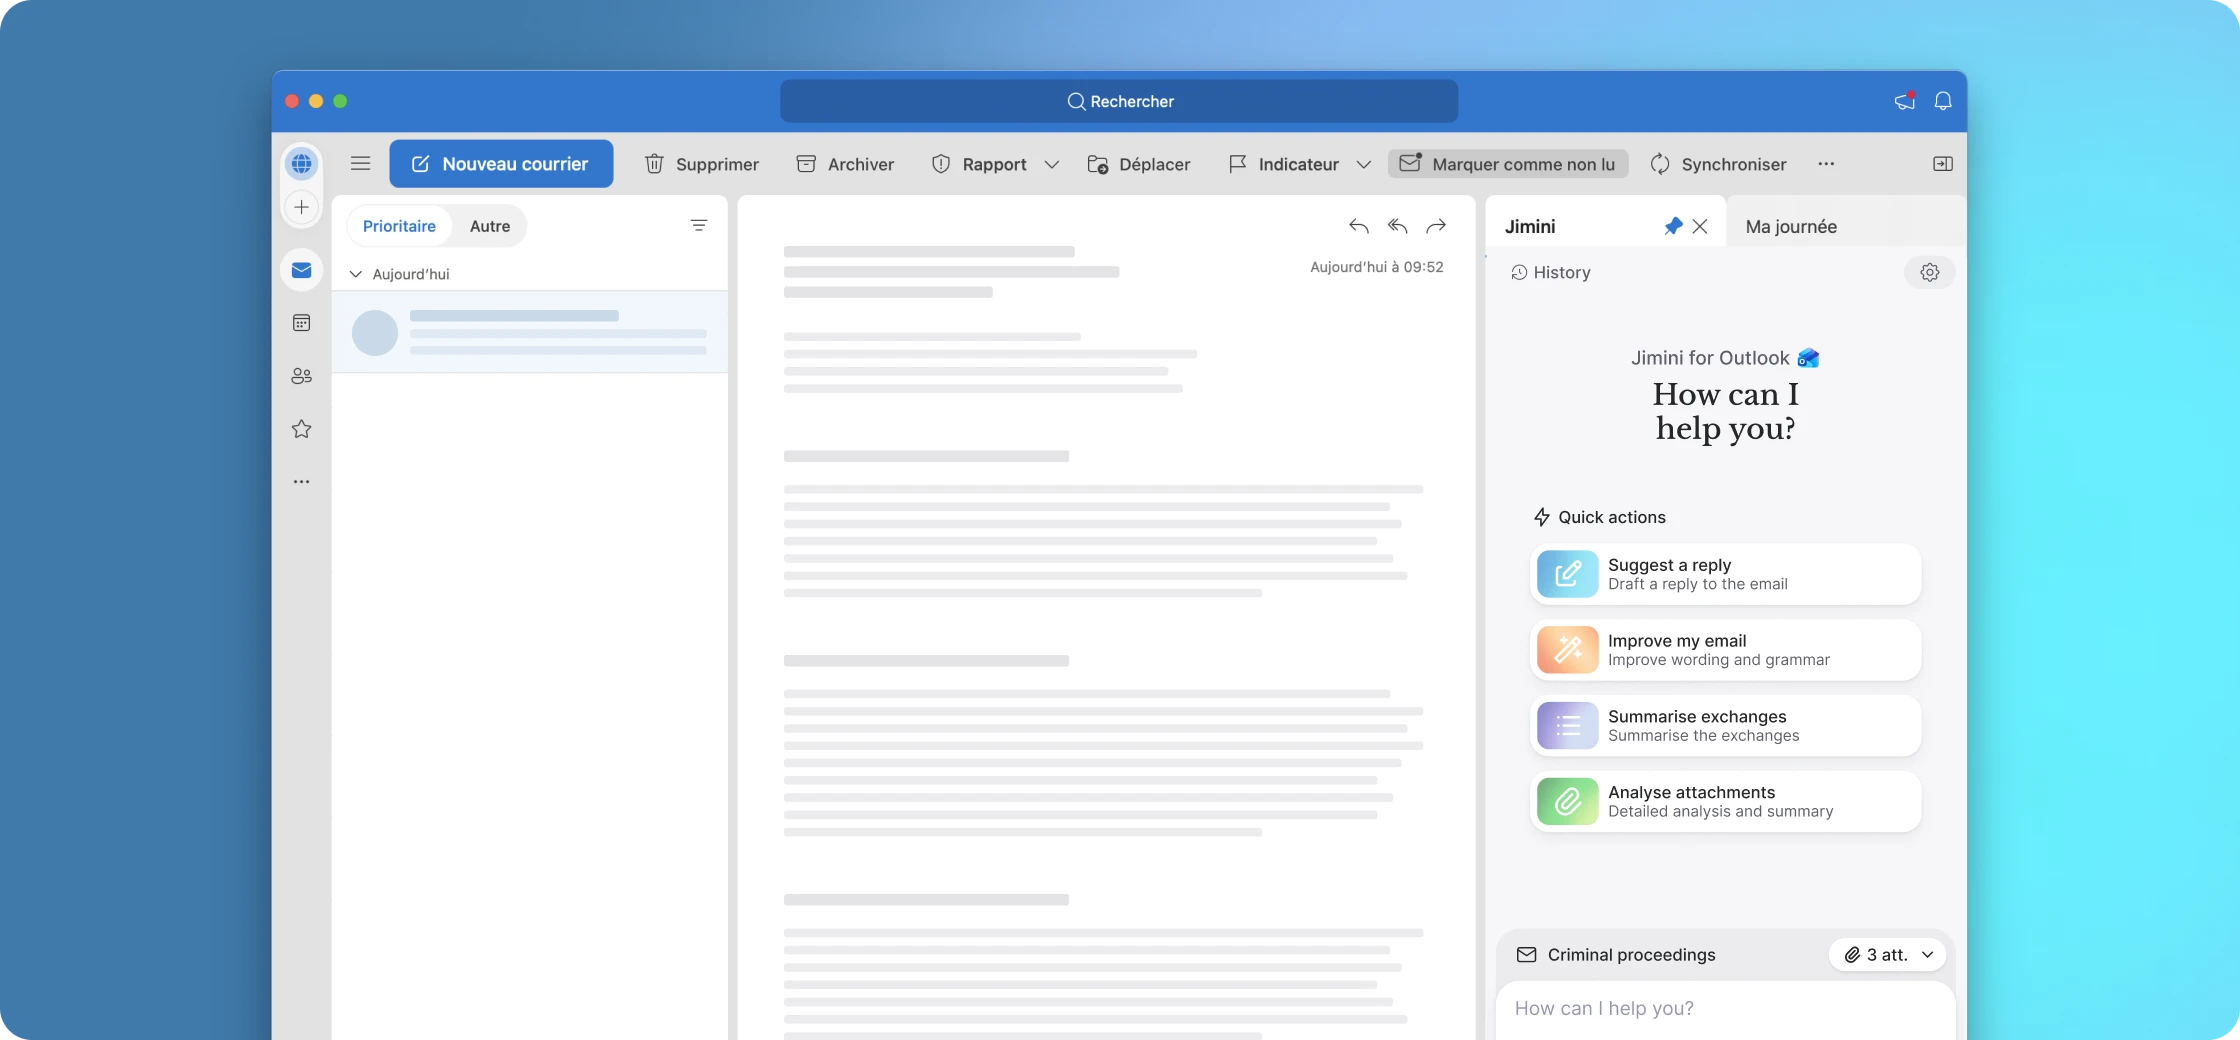The width and height of the screenshot is (2240, 1040).
Task: Click Nouveau courrier to compose
Action: 501,164
